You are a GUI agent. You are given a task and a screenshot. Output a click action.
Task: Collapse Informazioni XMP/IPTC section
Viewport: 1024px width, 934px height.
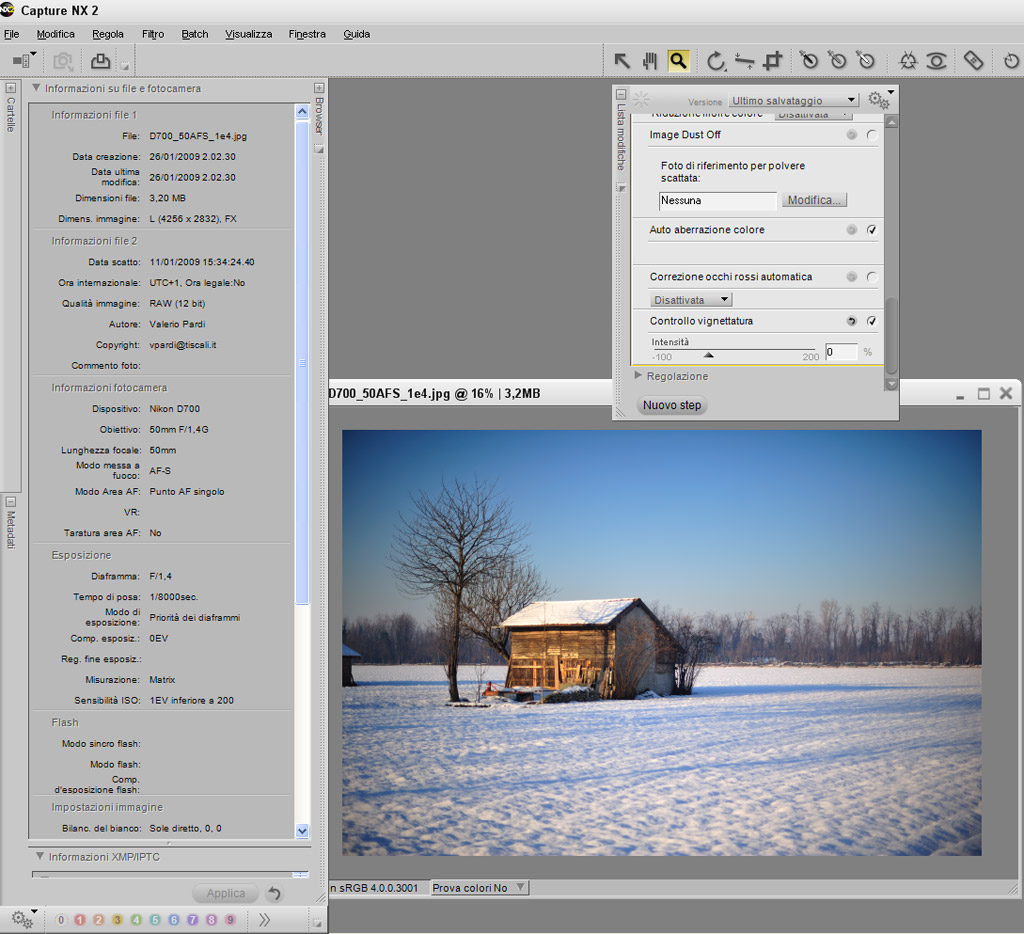coord(40,856)
